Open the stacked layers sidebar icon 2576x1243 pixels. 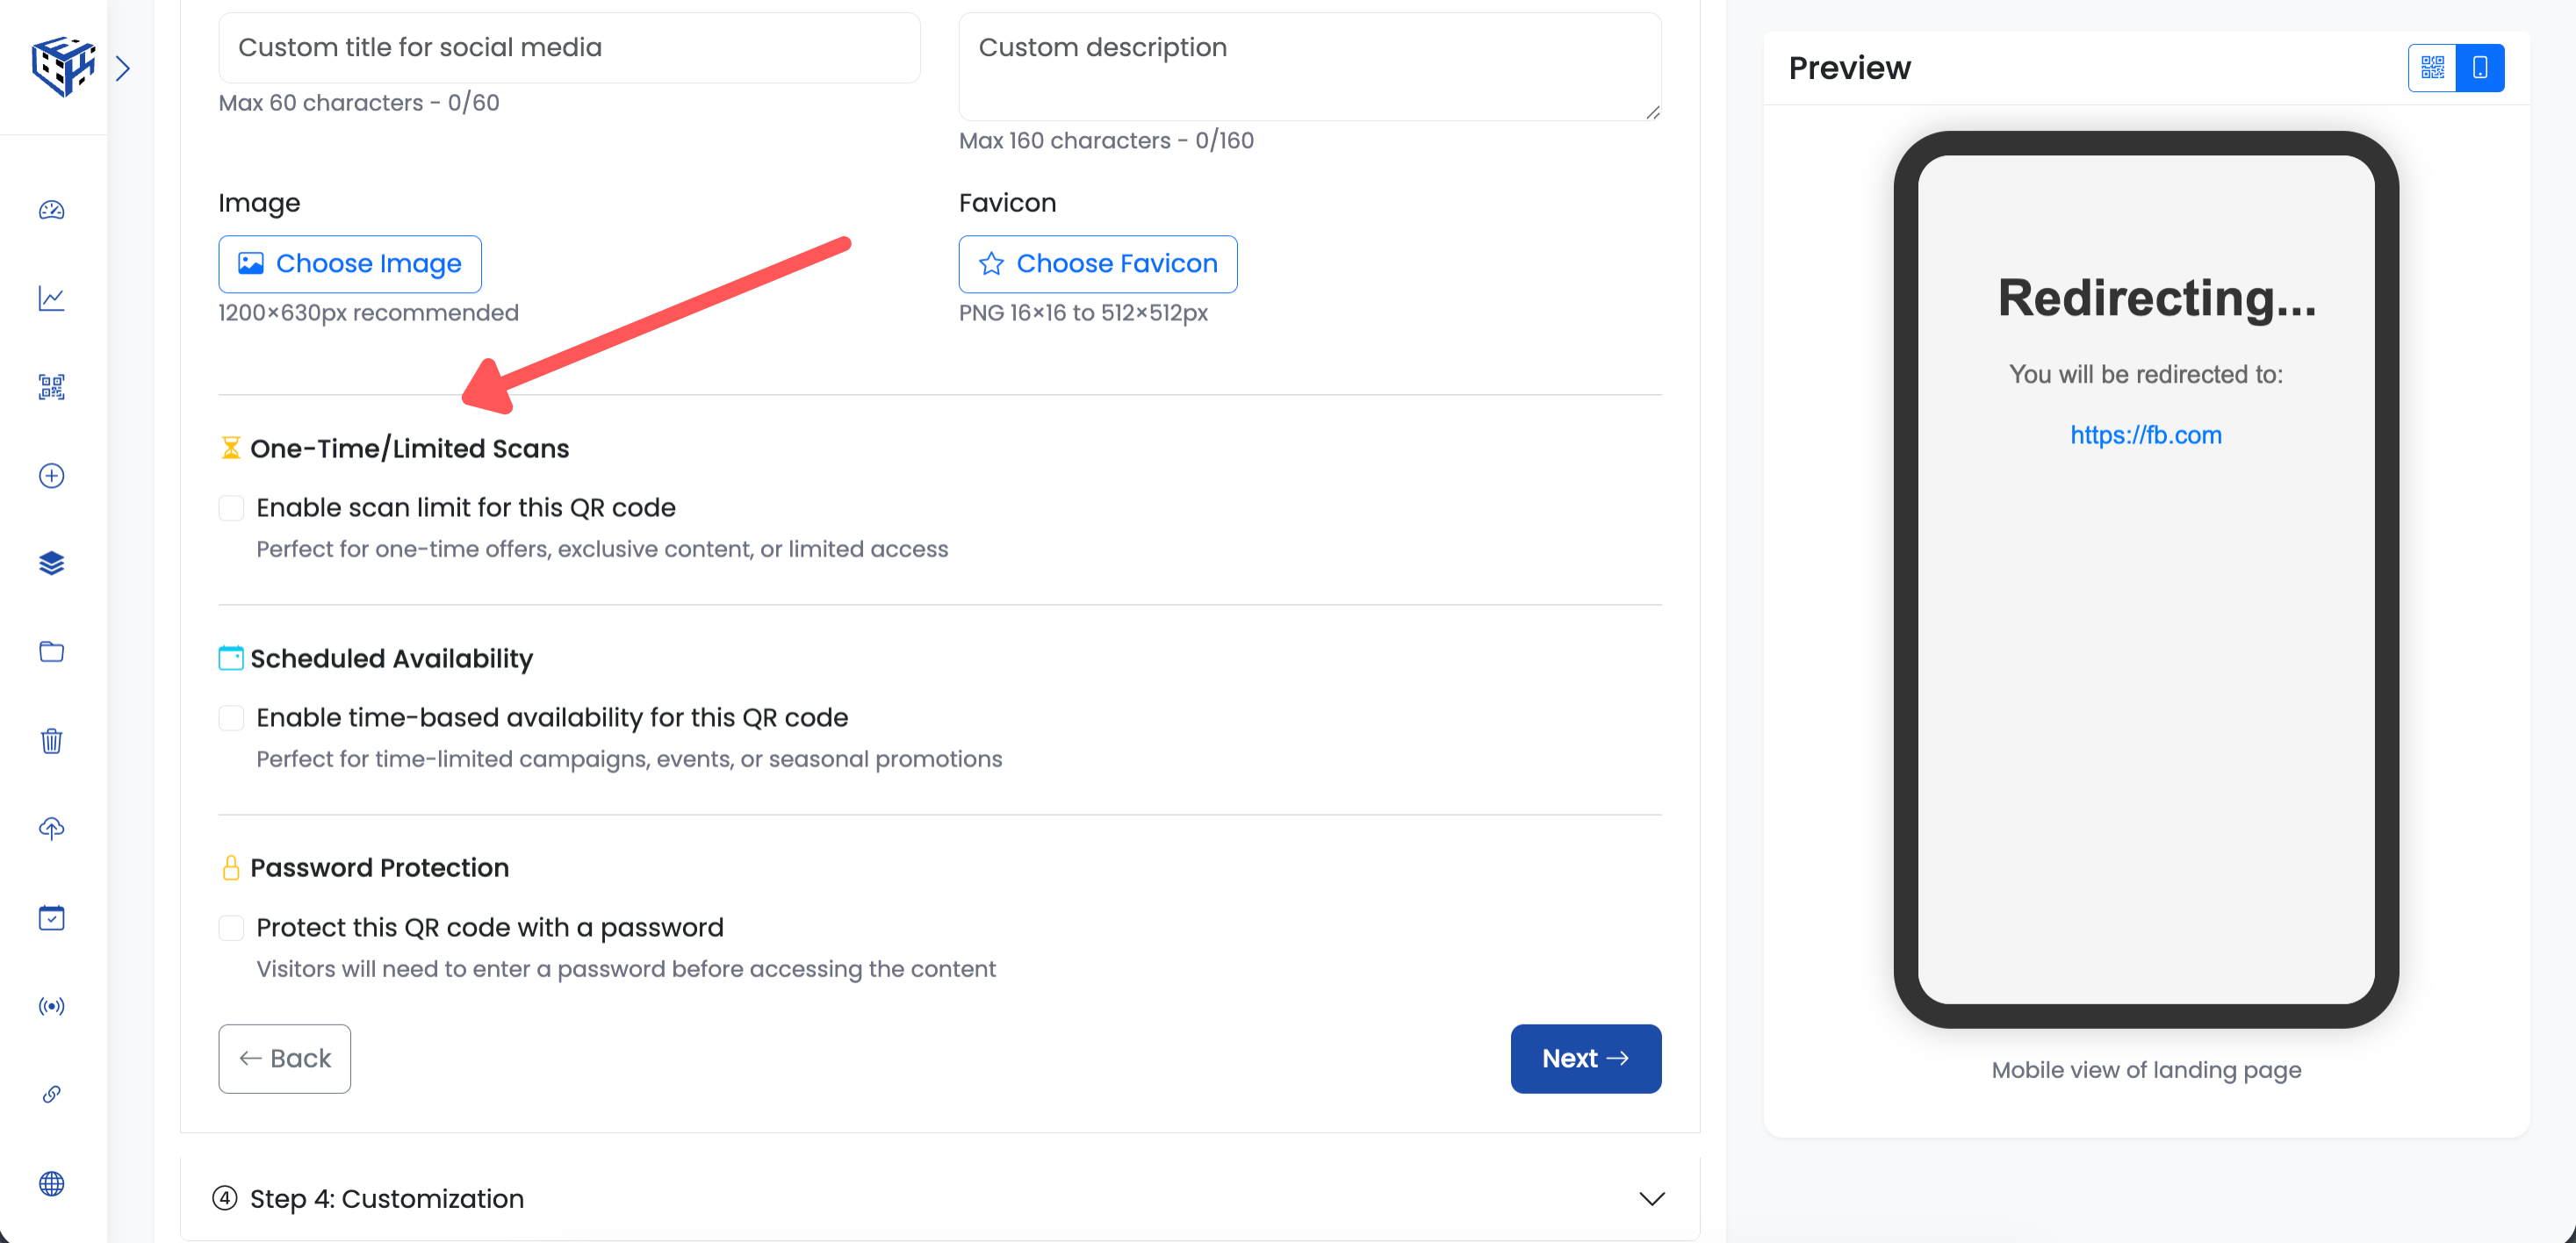click(x=52, y=563)
